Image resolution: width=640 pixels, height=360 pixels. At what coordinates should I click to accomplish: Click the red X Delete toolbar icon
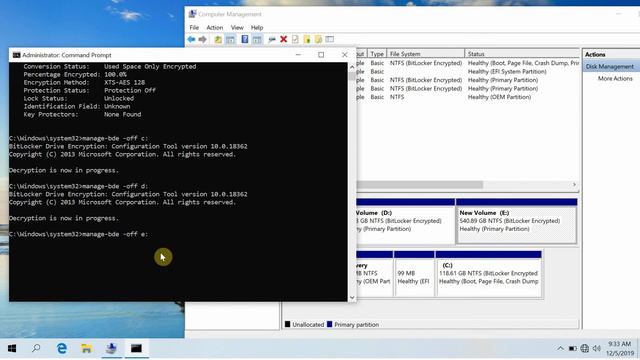[x=284, y=40]
